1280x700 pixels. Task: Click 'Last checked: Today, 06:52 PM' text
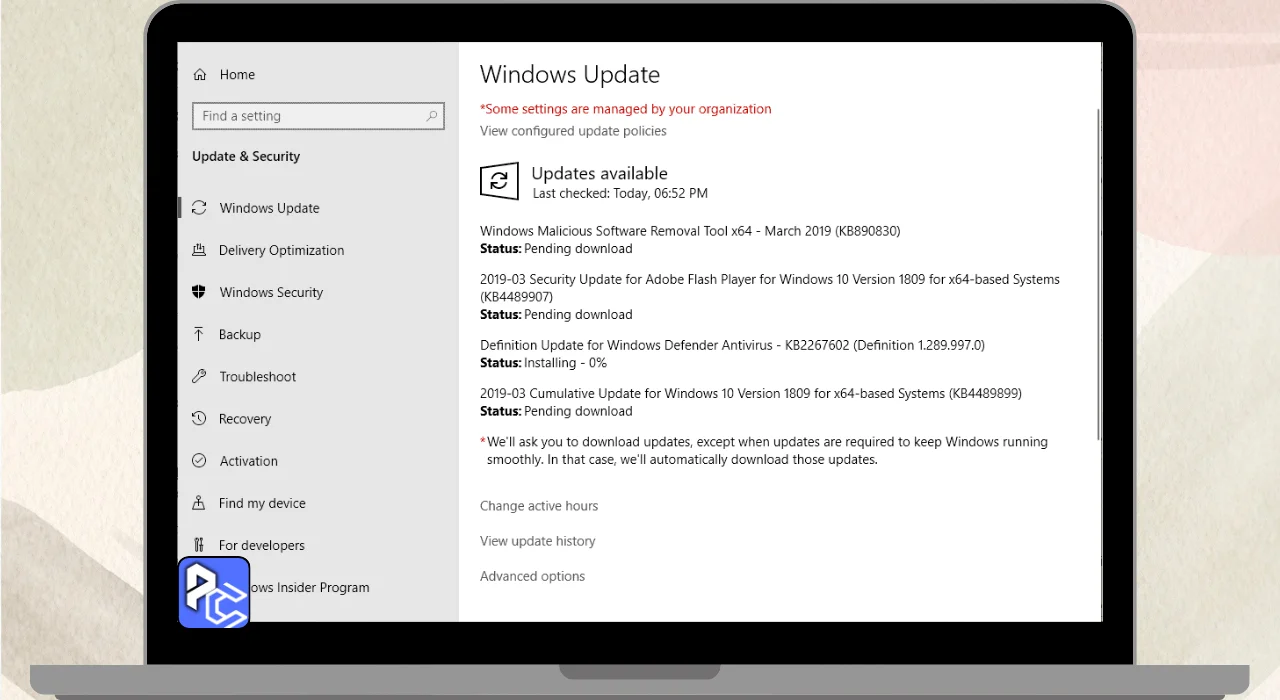[620, 193]
